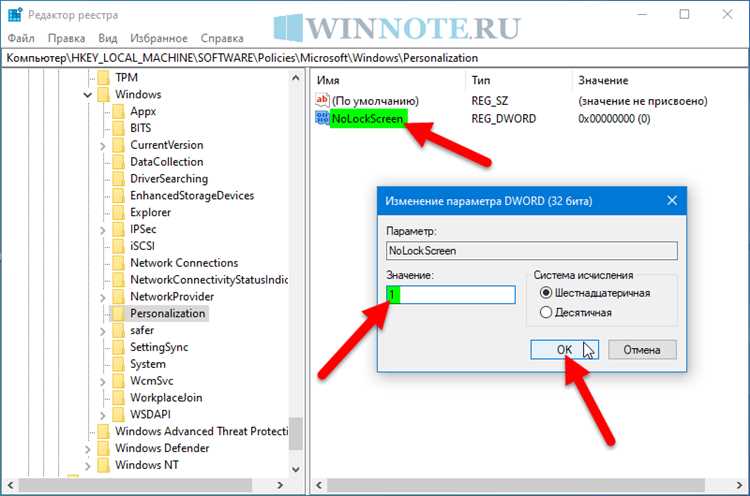Viewport: 750px width, 496px height.
Task: Click the DWORD icon beside NoLockScreen
Action: pos(322,118)
